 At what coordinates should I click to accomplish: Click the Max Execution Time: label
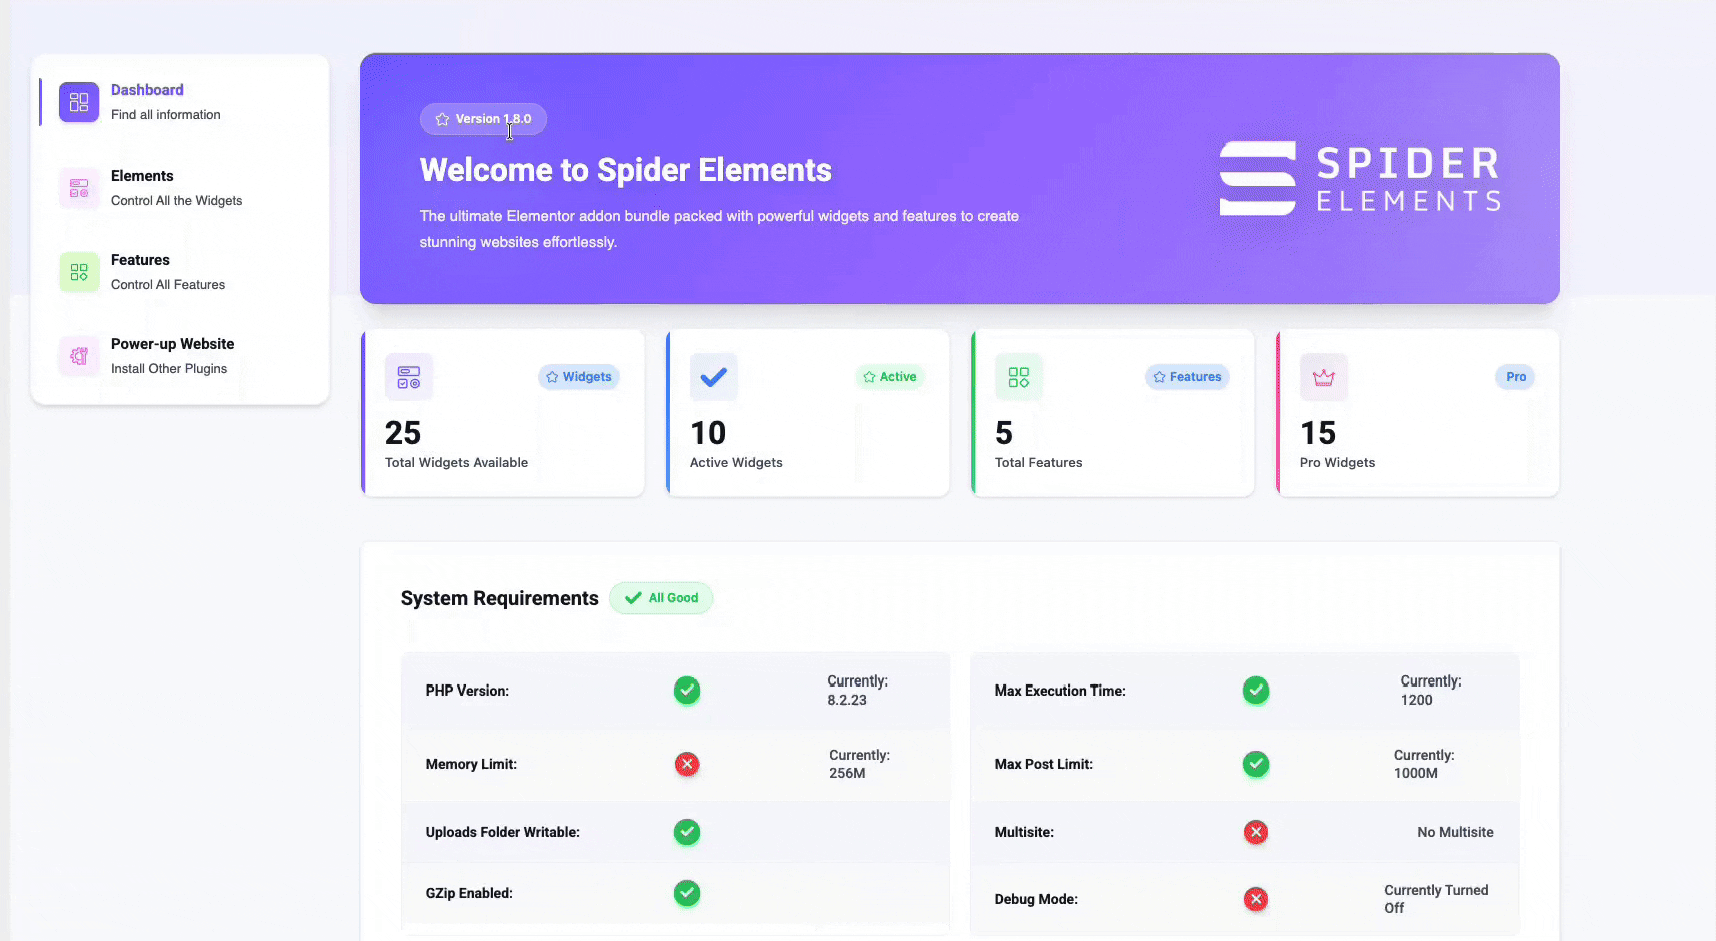coord(1060,691)
